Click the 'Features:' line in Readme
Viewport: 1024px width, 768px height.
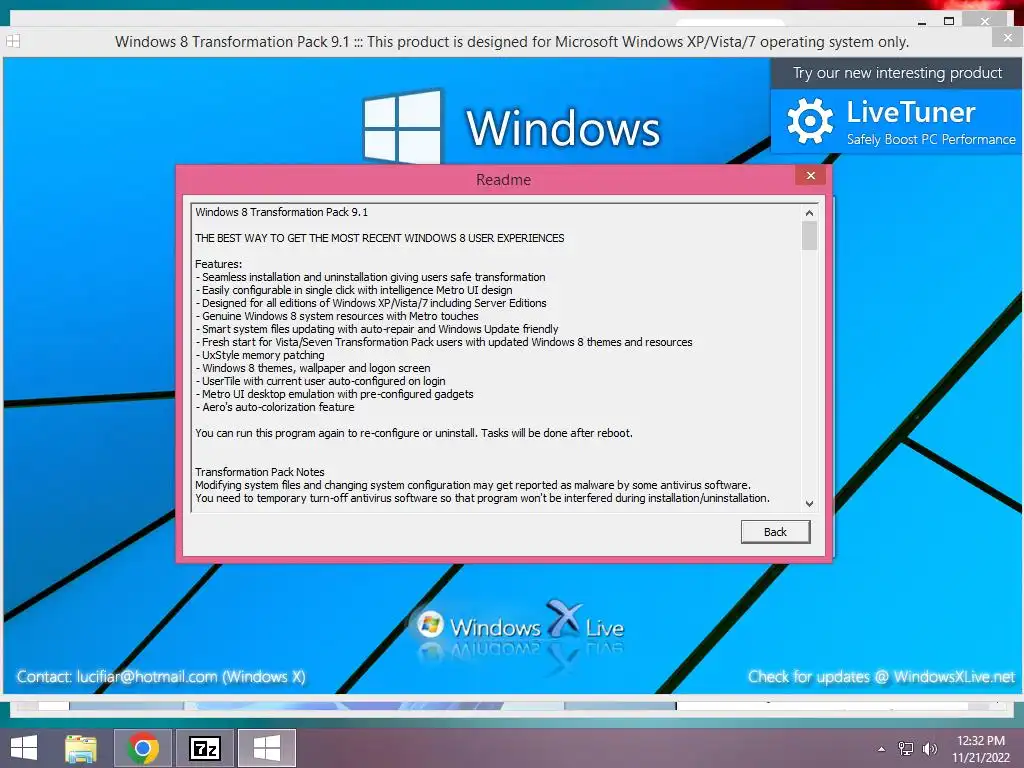[x=219, y=264]
